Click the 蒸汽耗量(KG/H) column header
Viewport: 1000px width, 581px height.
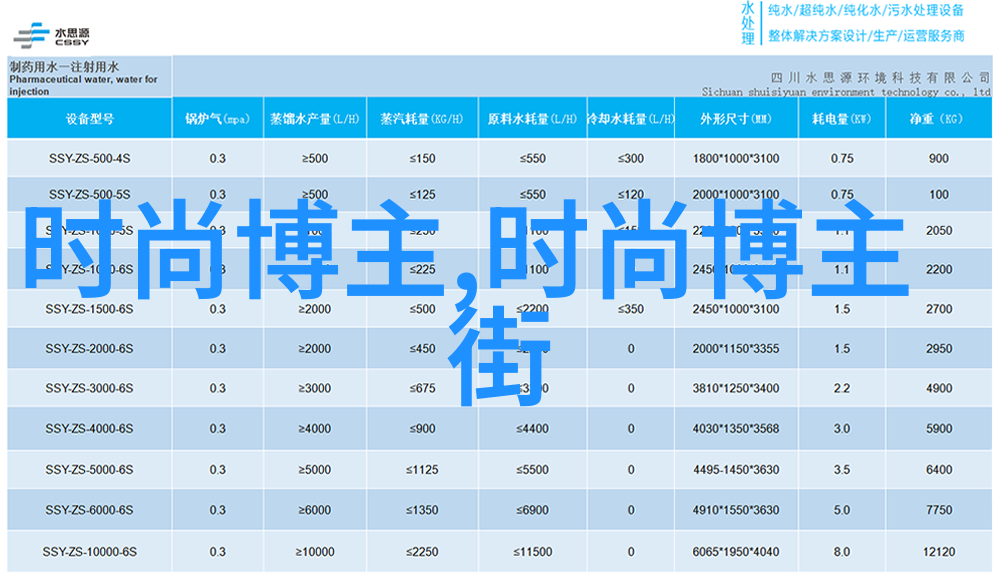[422, 119]
